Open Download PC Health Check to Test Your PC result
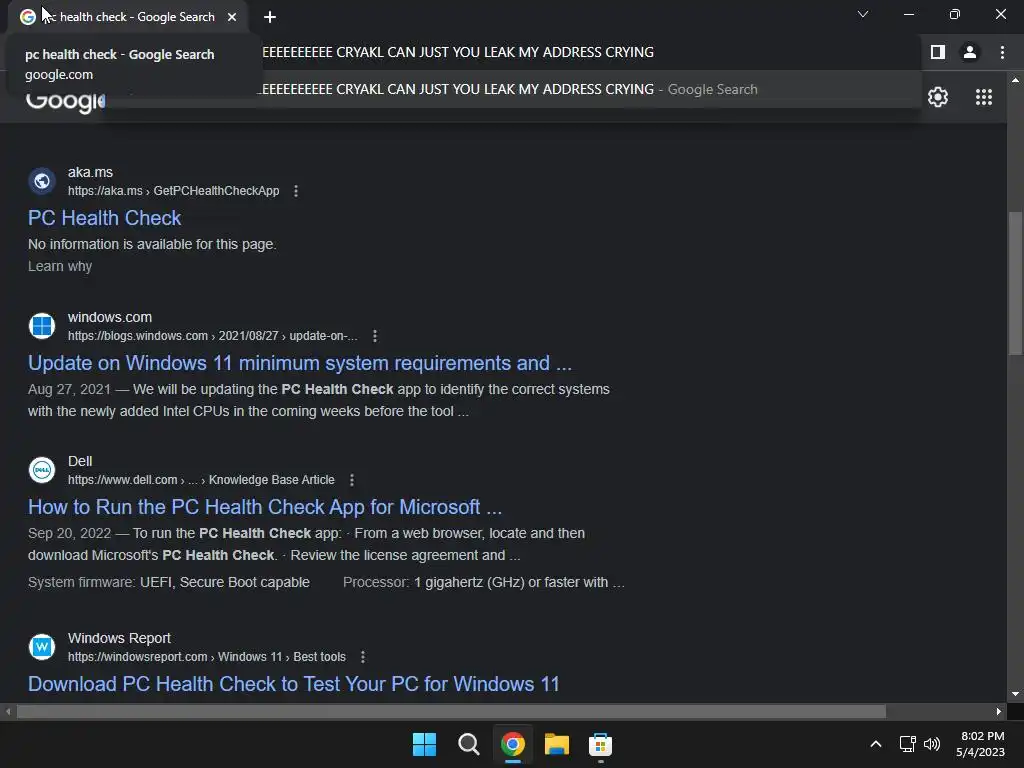The height and width of the screenshot is (768, 1024). pos(294,684)
